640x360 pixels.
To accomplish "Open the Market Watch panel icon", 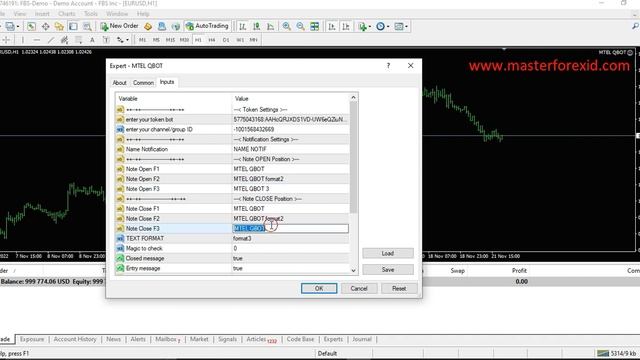I will click(31, 27).
